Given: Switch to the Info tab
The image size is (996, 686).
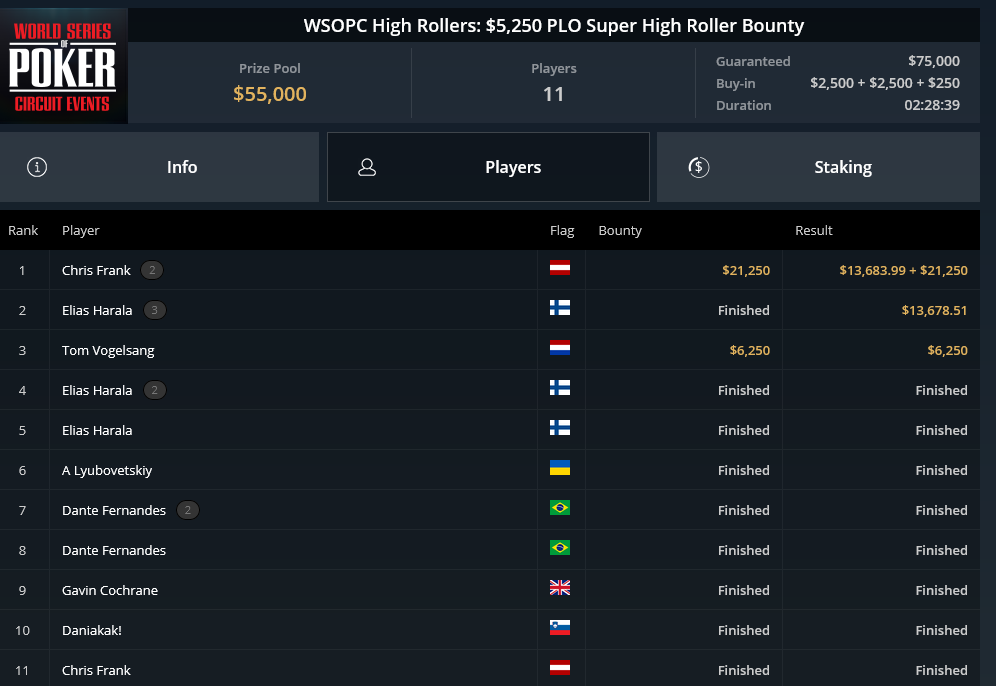Looking at the screenshot, I should (x=159, y=167).
